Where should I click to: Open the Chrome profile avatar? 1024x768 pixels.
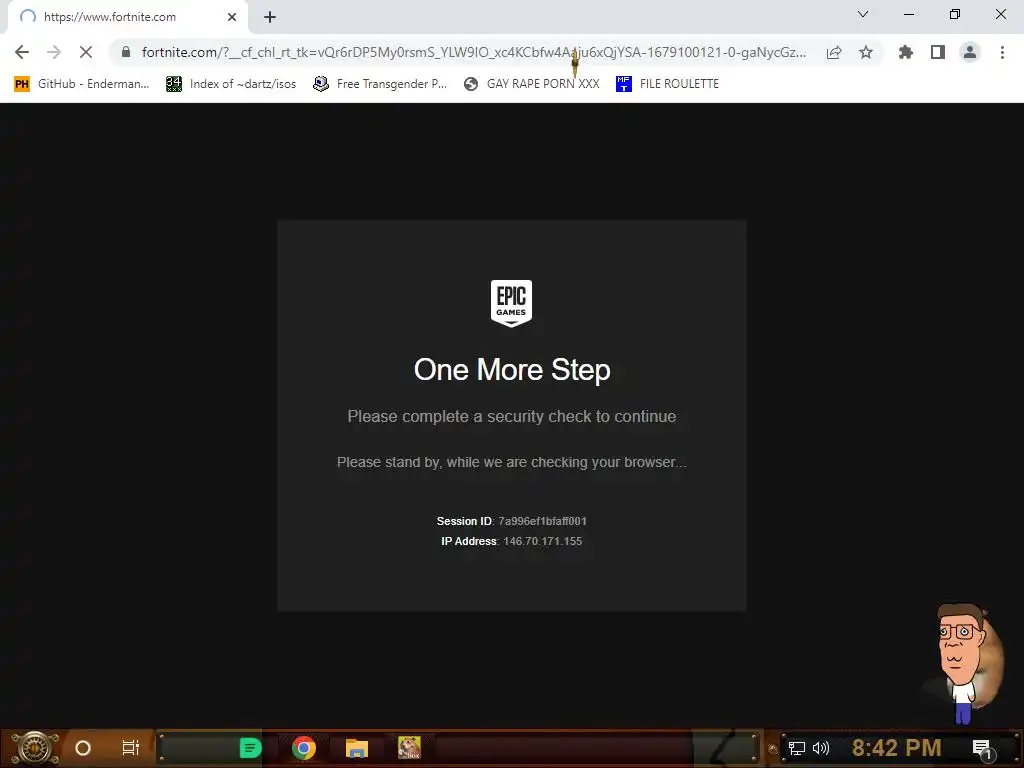[970, 52]
